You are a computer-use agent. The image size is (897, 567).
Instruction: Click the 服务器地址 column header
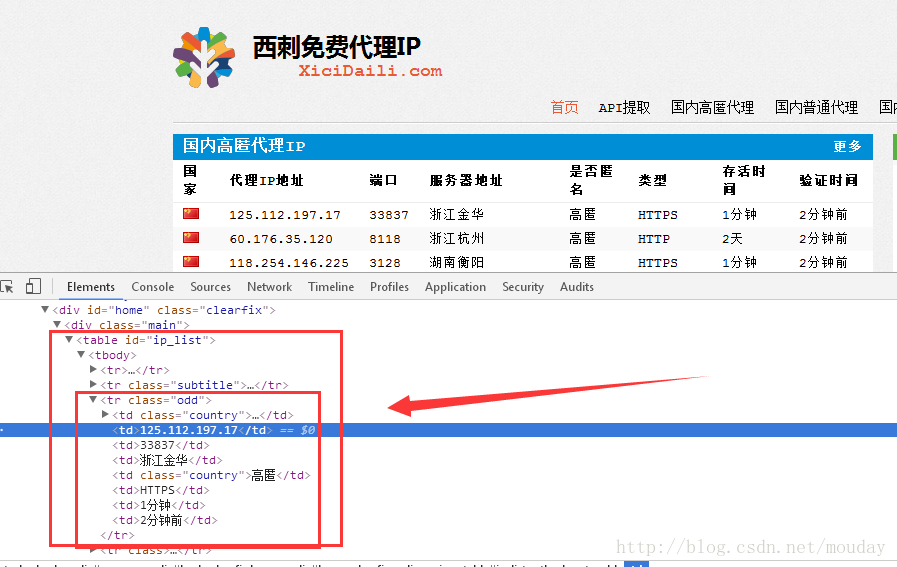tap(466, 180)
